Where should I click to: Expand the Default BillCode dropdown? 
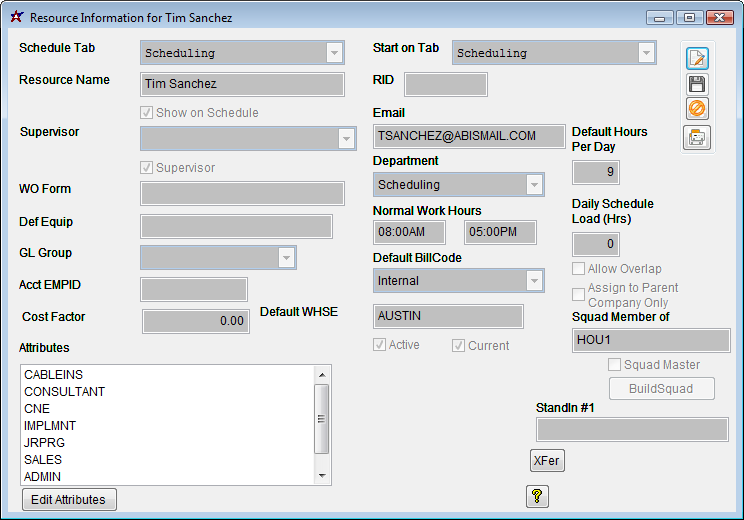535,281
